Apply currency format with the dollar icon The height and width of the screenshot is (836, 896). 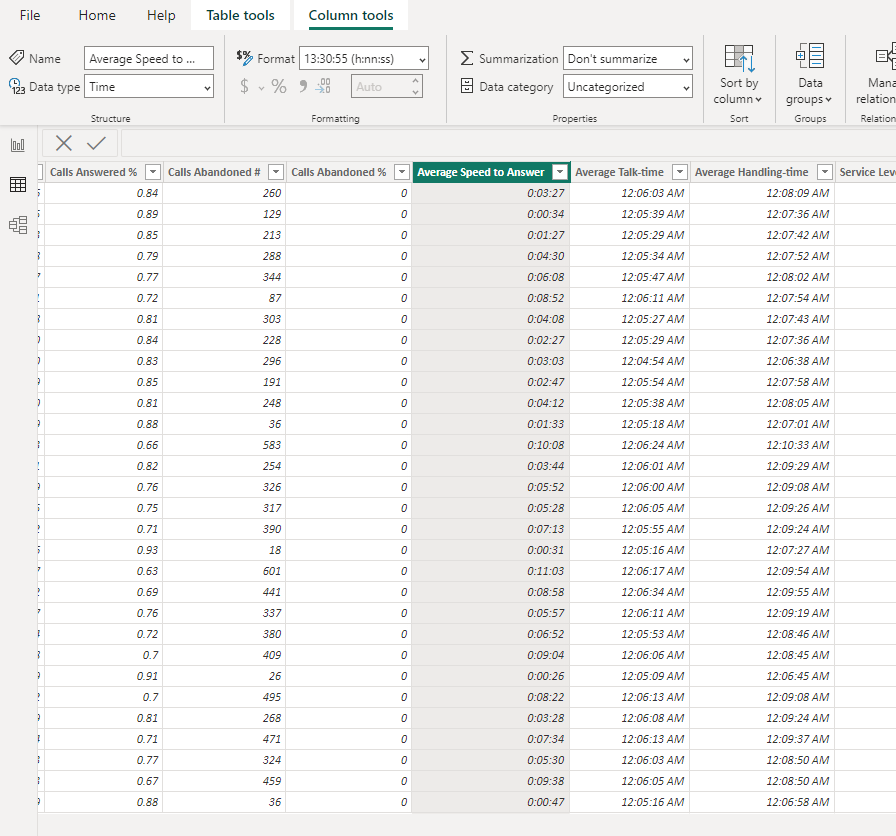click(245, 86)
